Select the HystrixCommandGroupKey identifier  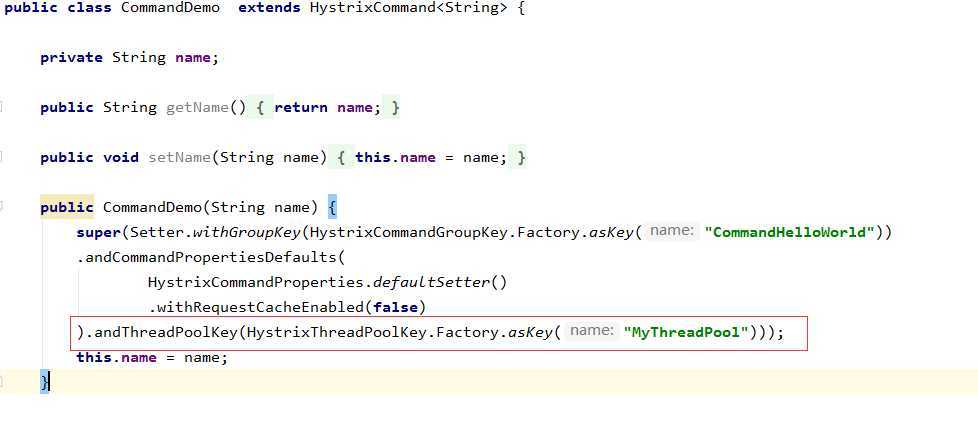409,233
